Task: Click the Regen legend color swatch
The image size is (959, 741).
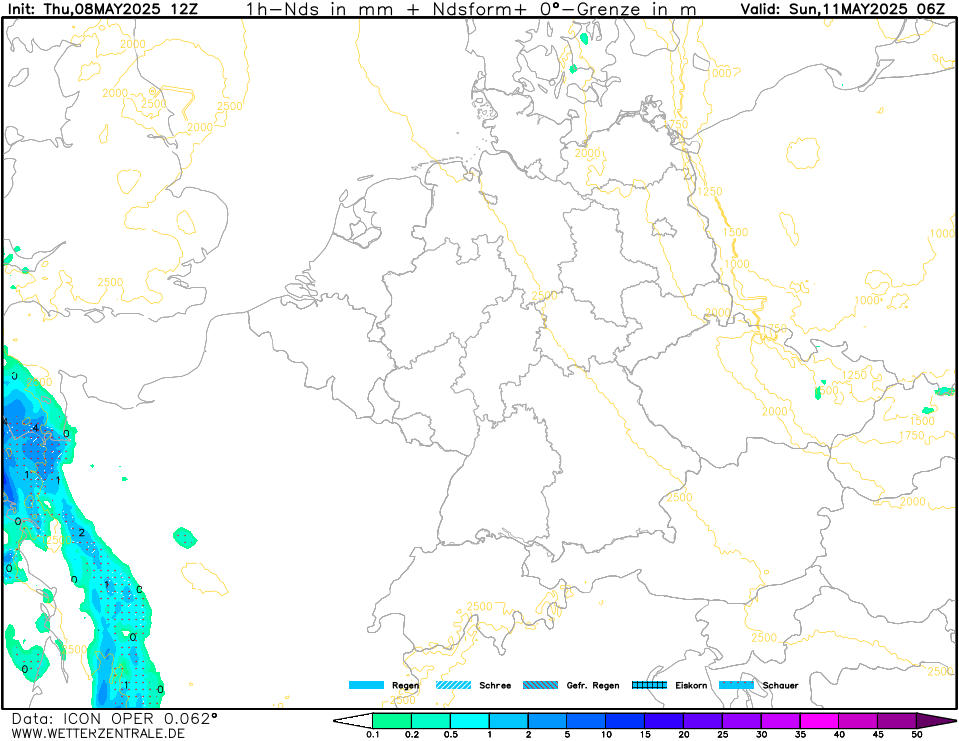Action: (366, 685)
